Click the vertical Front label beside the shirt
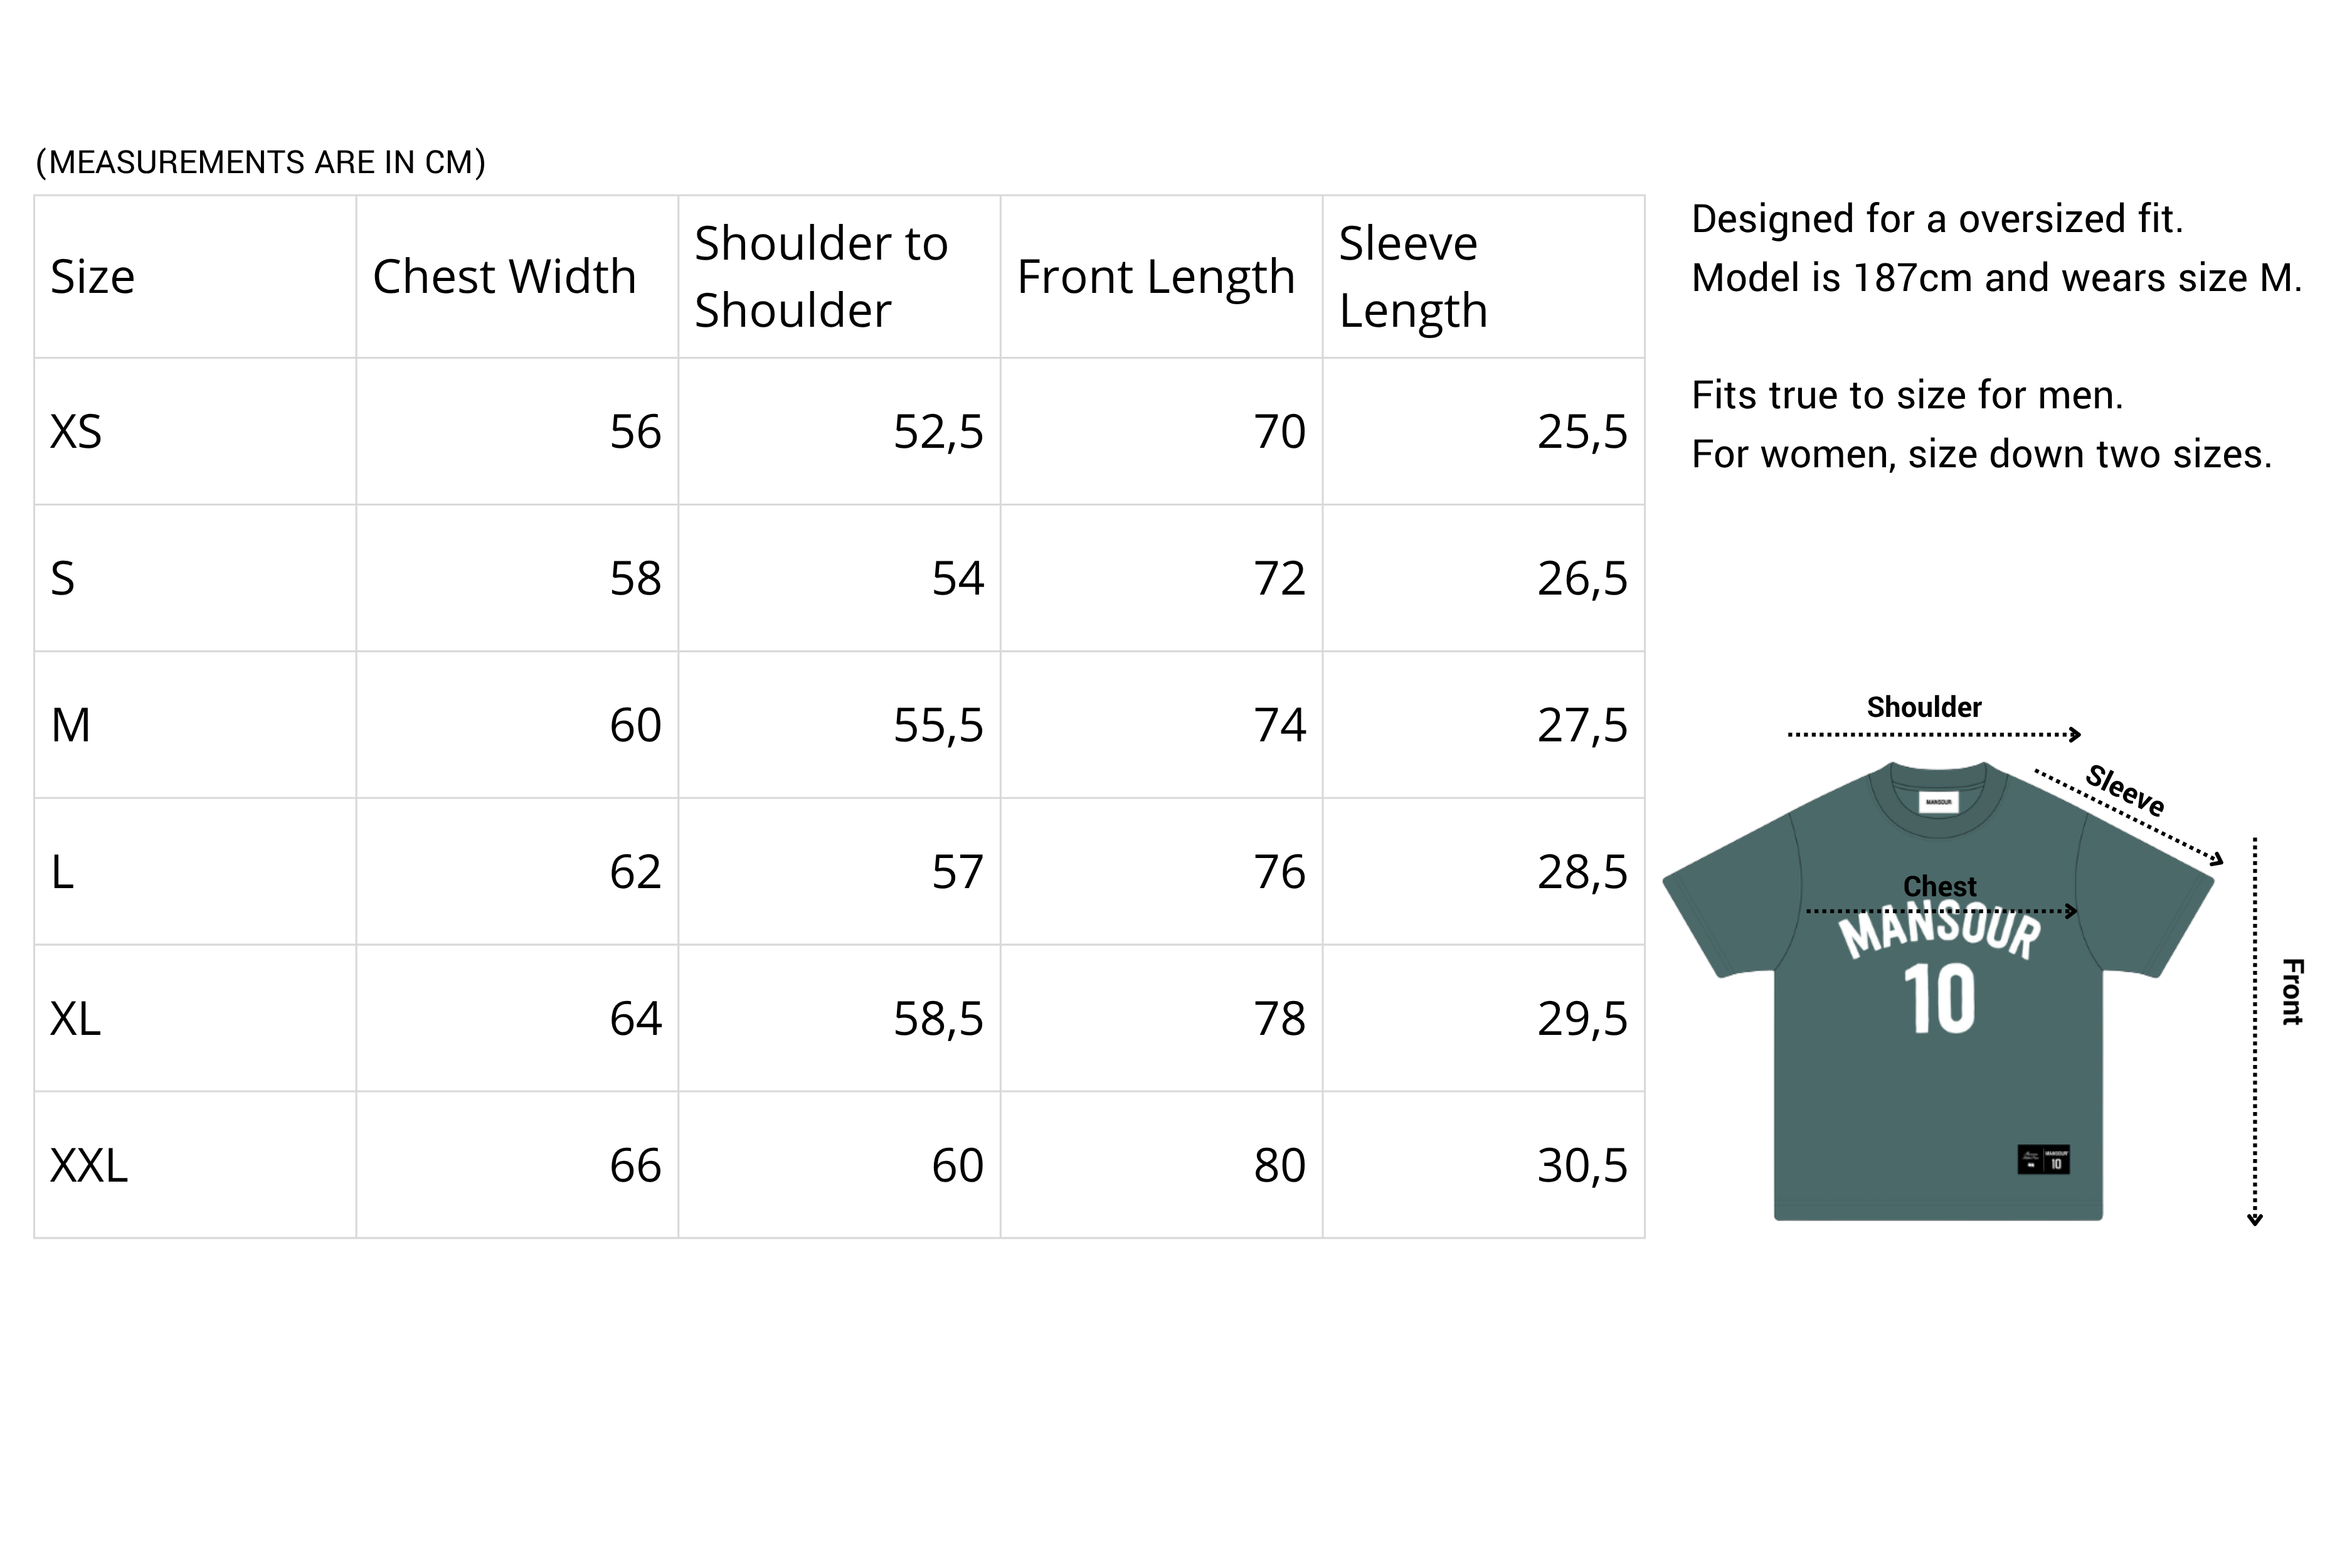Viewport: 2352px width, 1568px height. pyautogui.click(x=2292, y=991)
